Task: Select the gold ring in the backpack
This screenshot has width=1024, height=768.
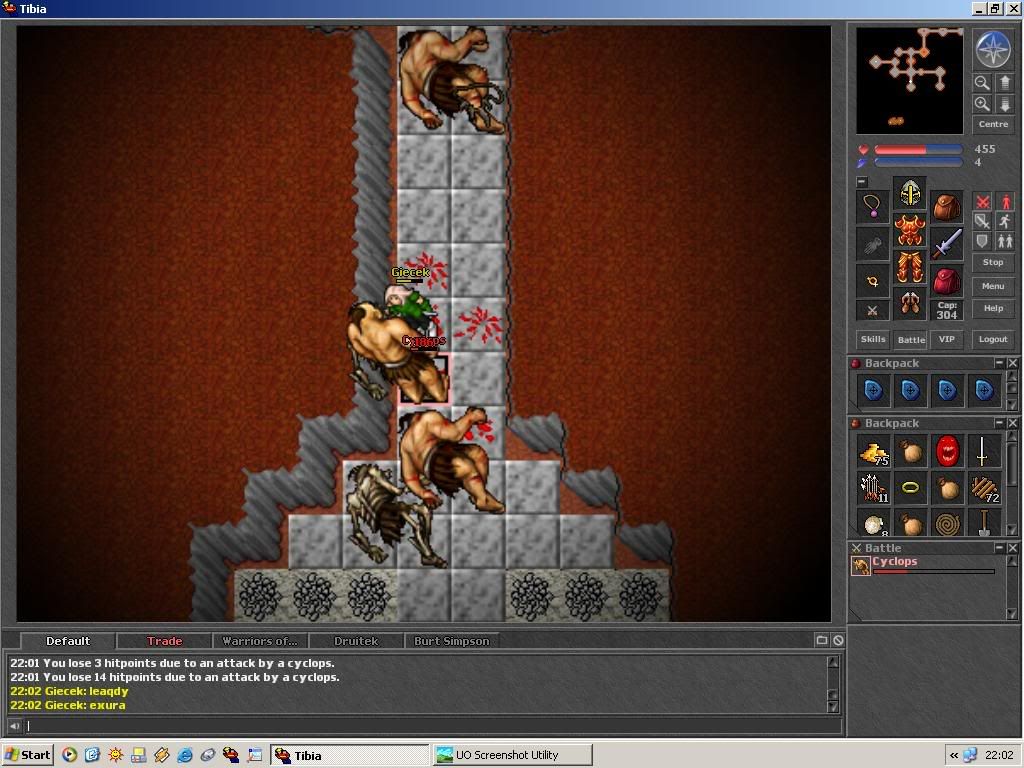Action: click(910, 488)
